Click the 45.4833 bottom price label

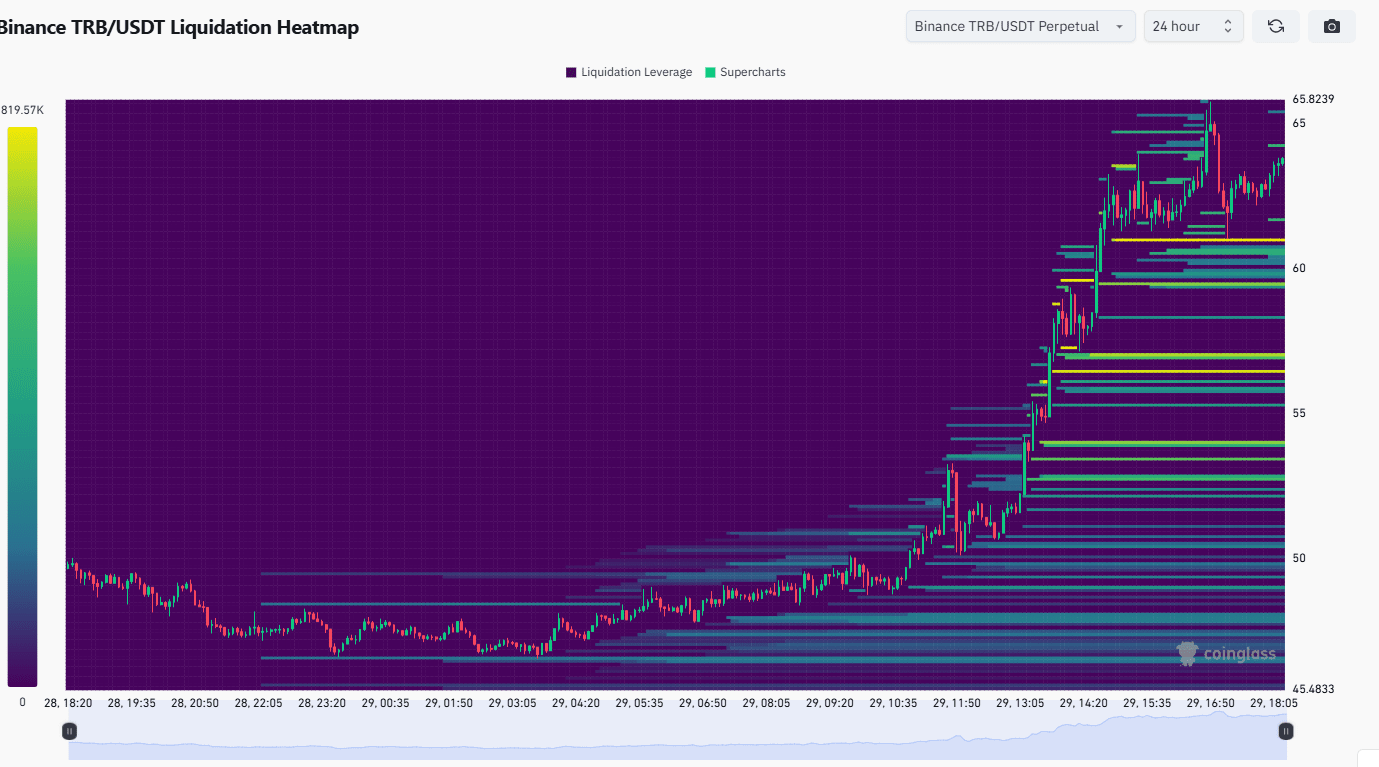(x=1313, y=689)
